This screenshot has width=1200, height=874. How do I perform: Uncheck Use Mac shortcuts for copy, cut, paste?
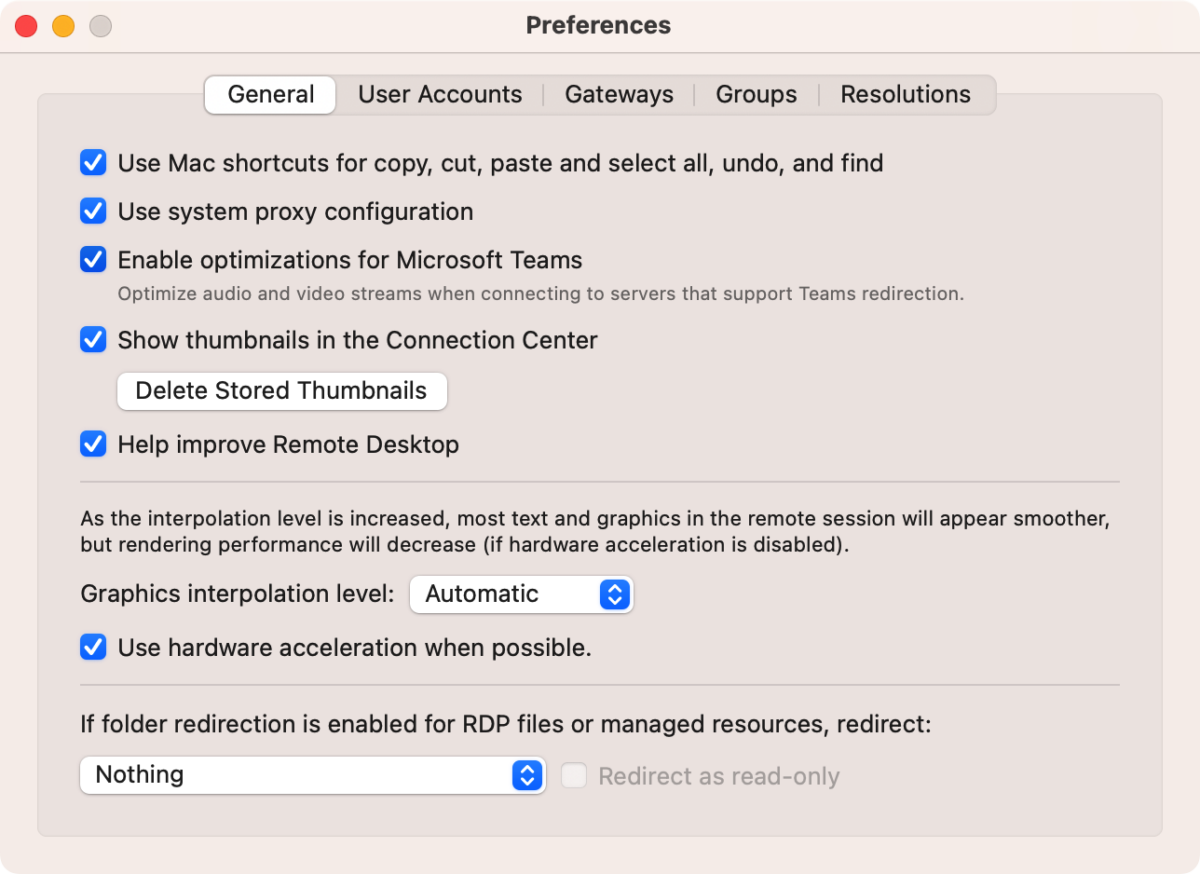(x=93, y=163)
